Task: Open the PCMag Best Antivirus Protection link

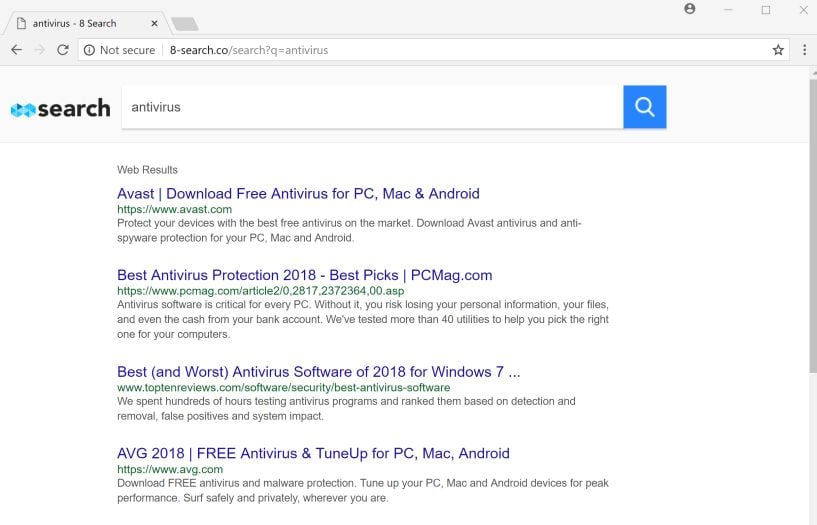Action: [304, 275]
